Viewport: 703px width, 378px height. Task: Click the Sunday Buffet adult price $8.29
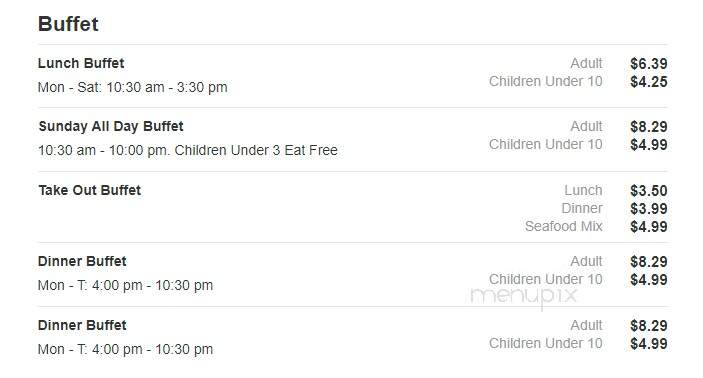(x=649, y=127)
